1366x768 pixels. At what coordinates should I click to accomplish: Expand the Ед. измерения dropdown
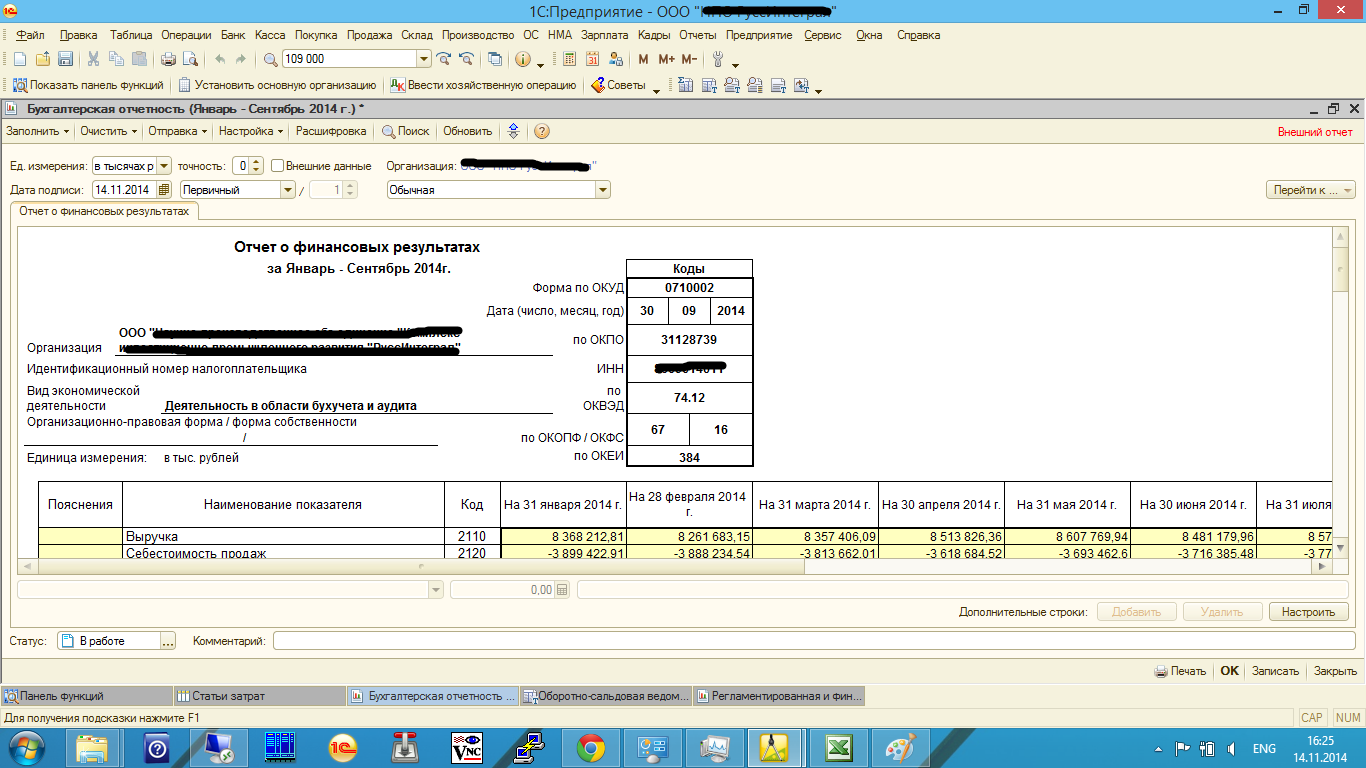point(164,166)
